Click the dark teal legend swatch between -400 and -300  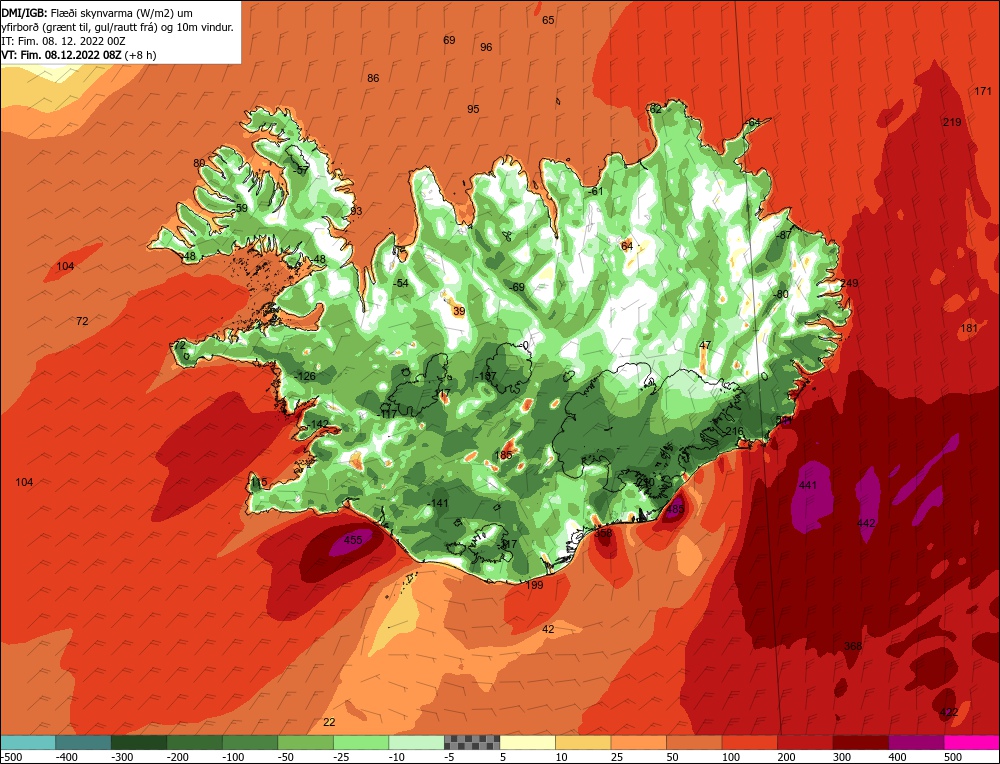pos(83,742)
